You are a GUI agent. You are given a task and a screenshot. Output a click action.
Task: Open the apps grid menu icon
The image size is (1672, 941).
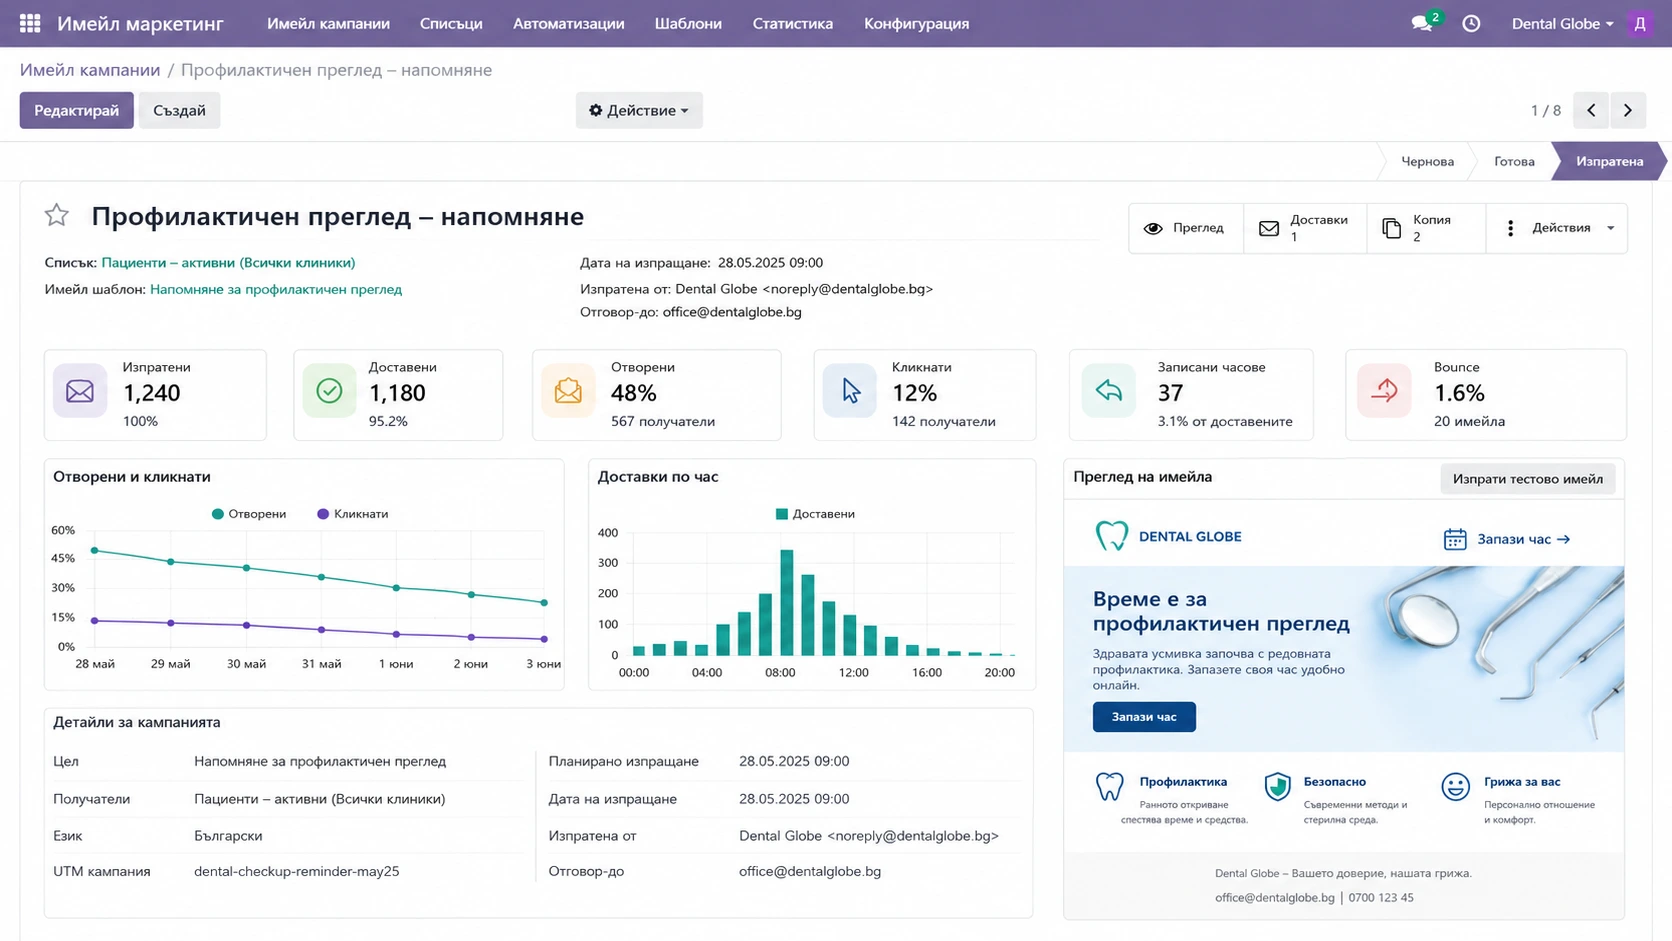click(30, 23)
